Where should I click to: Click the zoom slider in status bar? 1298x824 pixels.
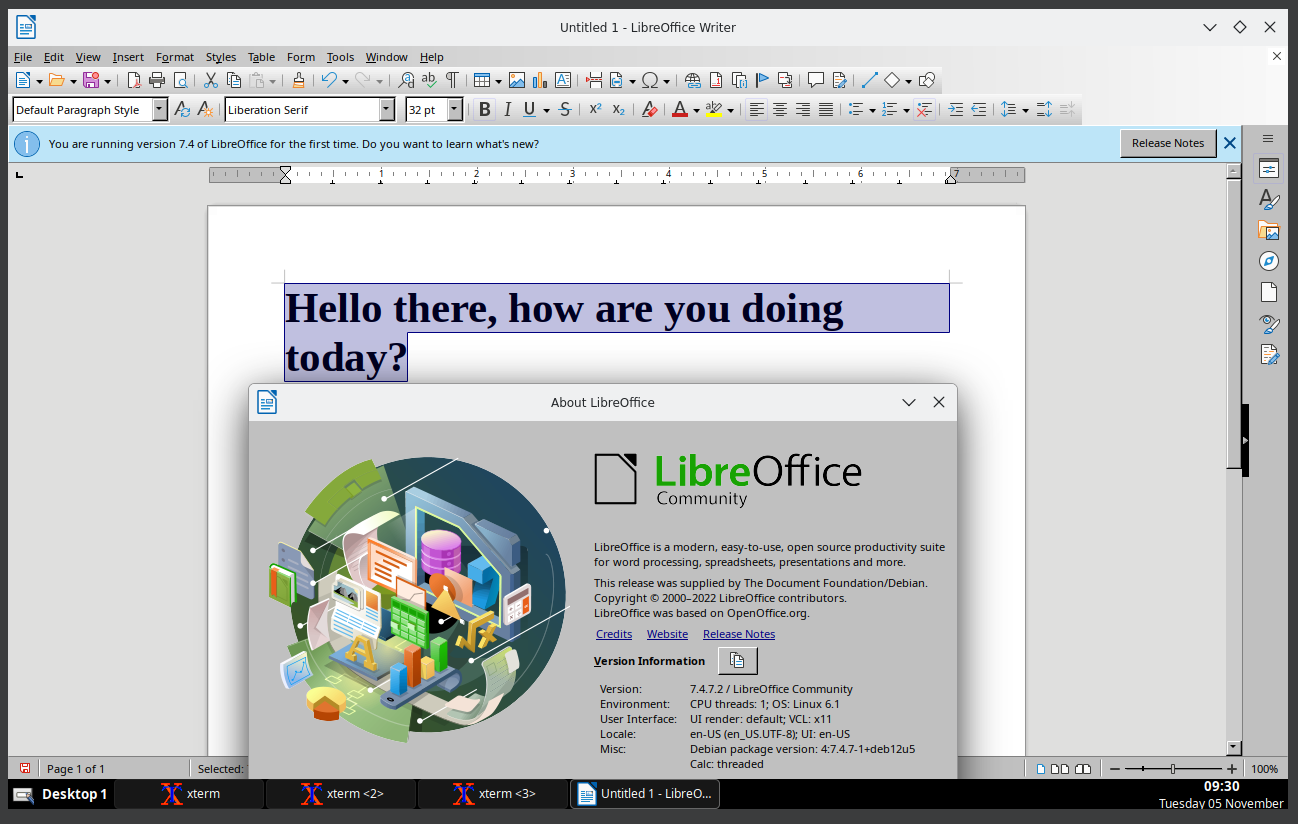[1173, 769]
